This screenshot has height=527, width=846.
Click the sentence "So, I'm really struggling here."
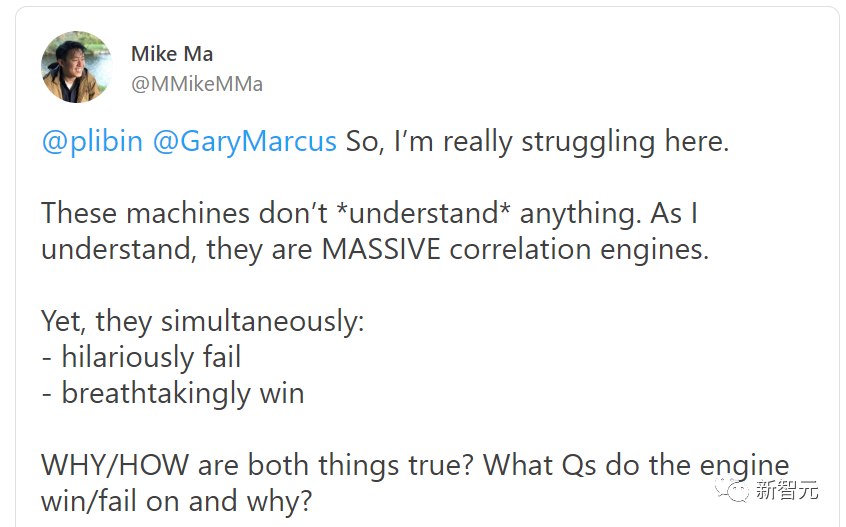(537, 141)
